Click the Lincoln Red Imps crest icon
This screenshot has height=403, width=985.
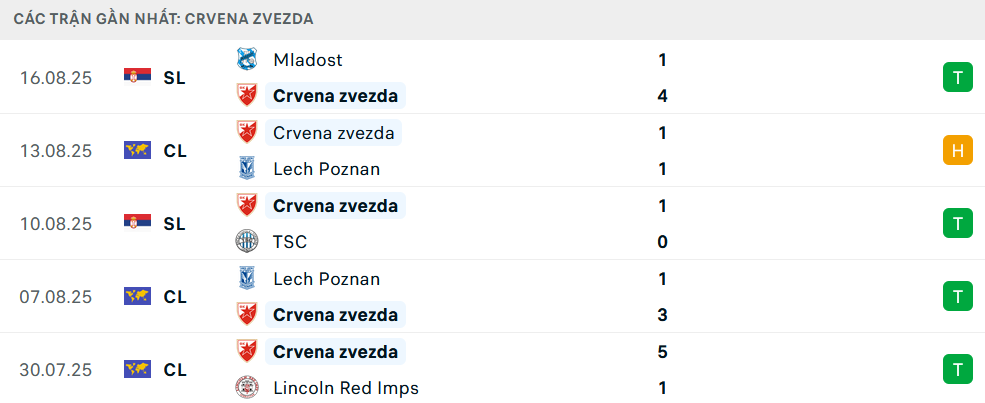click(x=246, y=388)
